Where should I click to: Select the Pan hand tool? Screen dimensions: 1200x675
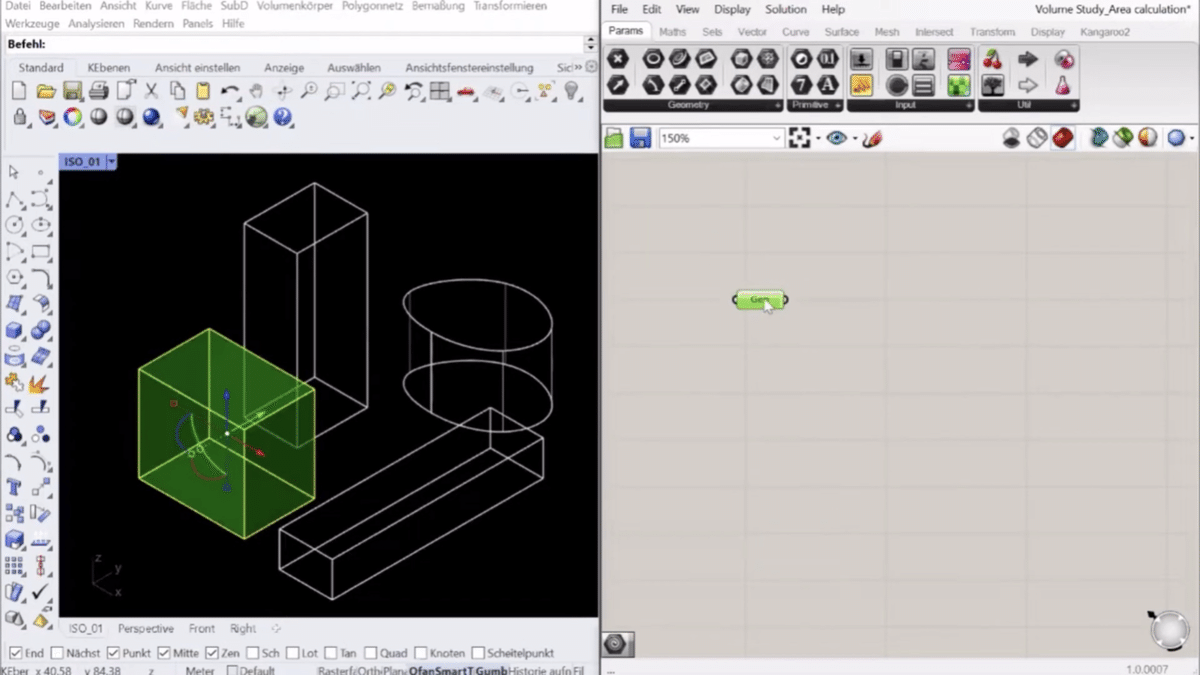click(x=256, y=91)
